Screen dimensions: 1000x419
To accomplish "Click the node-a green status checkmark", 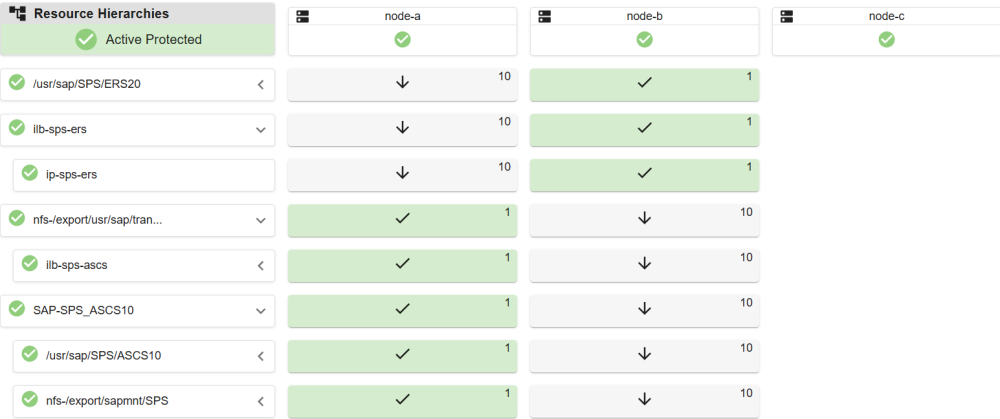I will tap(402, 39).
